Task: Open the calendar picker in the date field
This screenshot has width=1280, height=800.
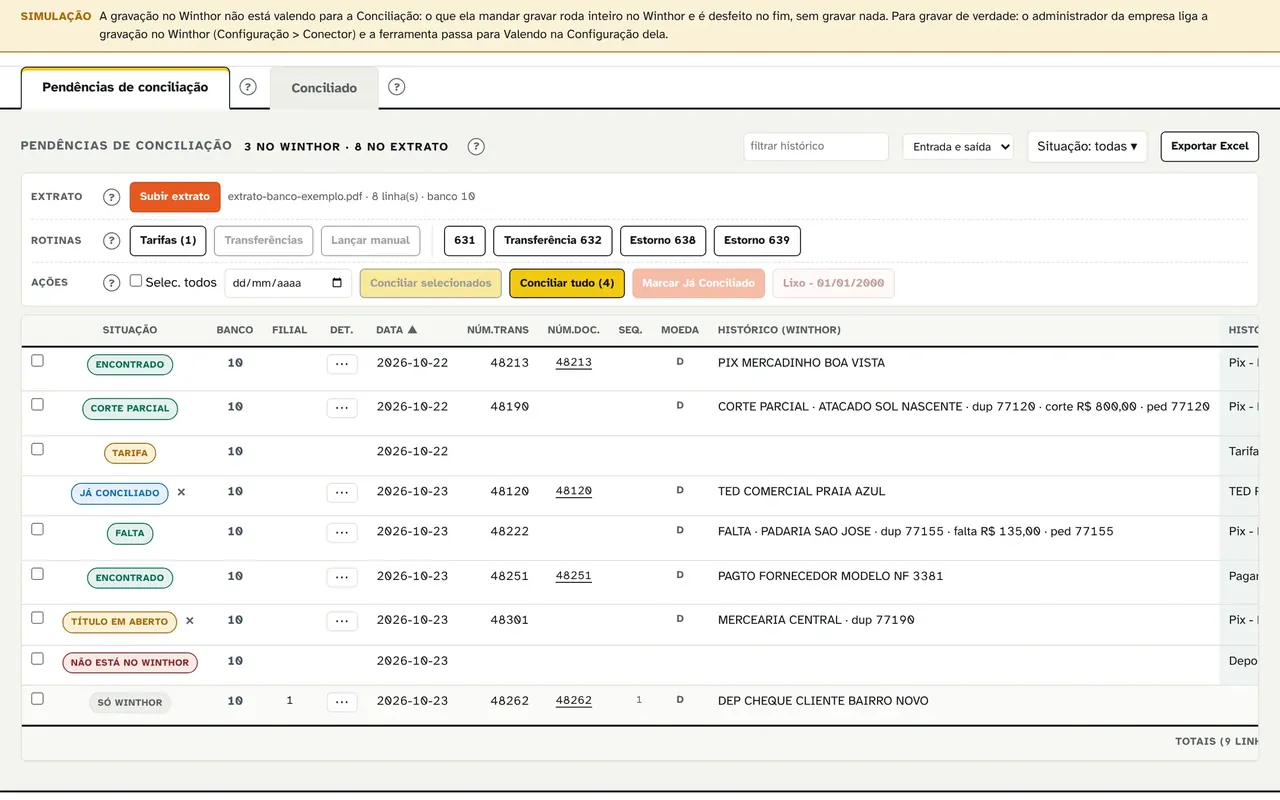Action: (337, 283)
